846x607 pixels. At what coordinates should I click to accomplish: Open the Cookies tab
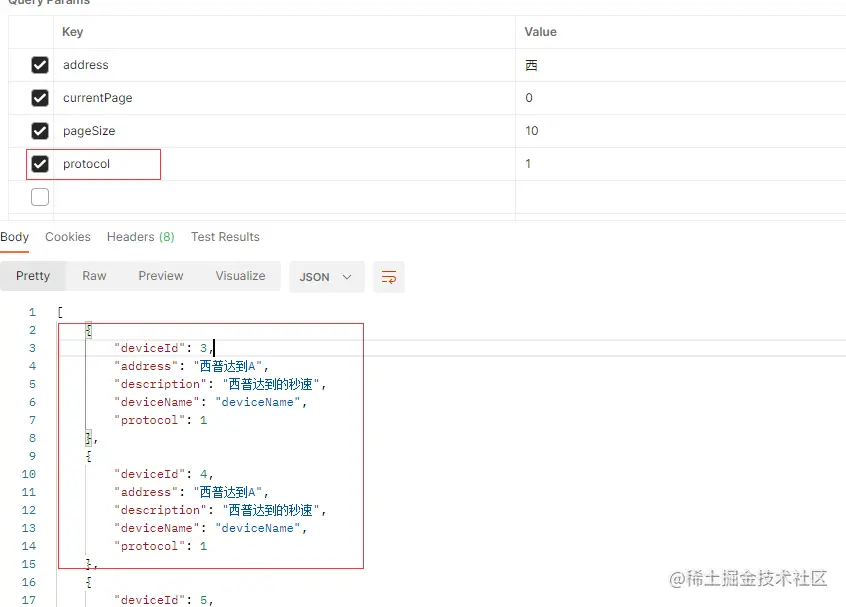point(68,237)
